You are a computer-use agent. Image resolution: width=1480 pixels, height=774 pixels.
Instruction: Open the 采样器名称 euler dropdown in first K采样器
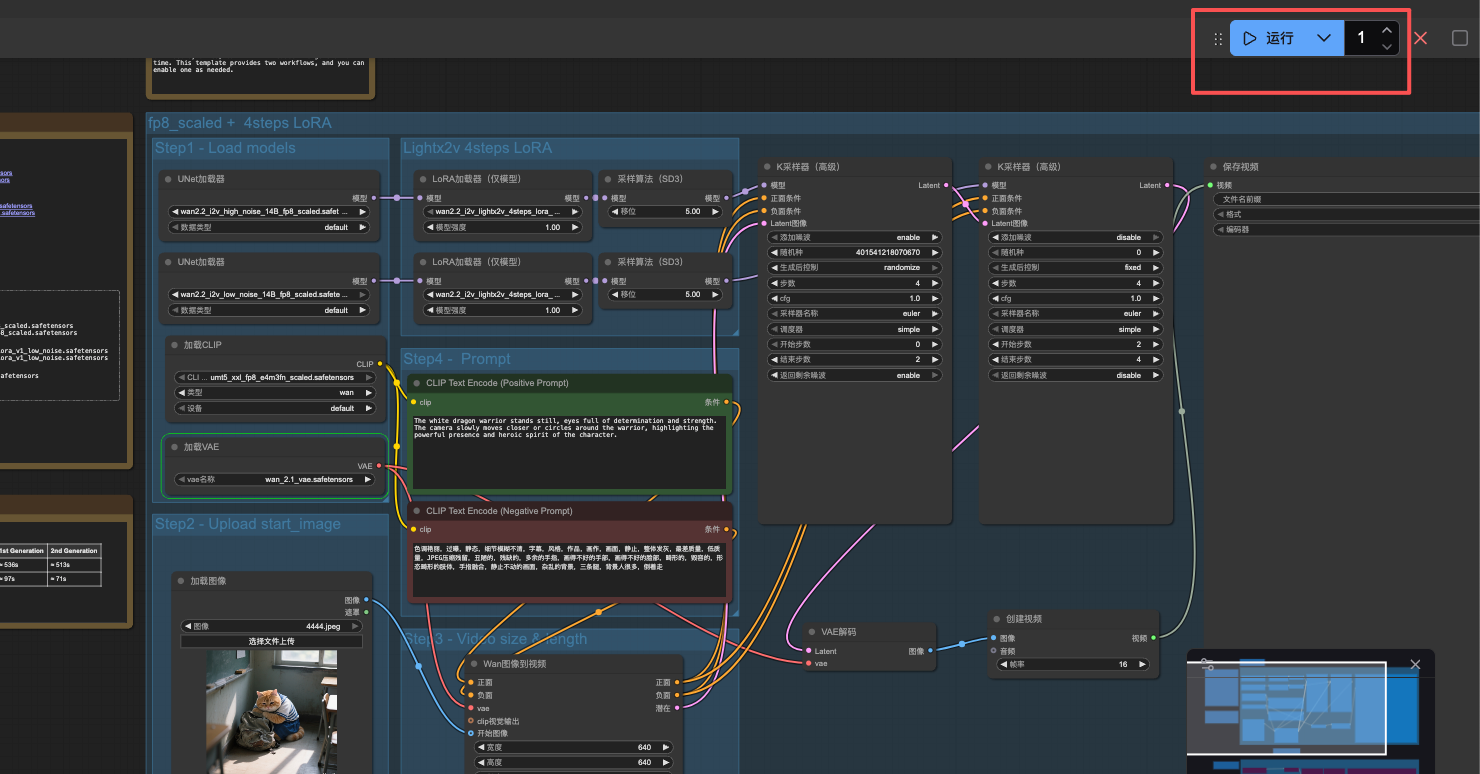(x=855, y=313)
